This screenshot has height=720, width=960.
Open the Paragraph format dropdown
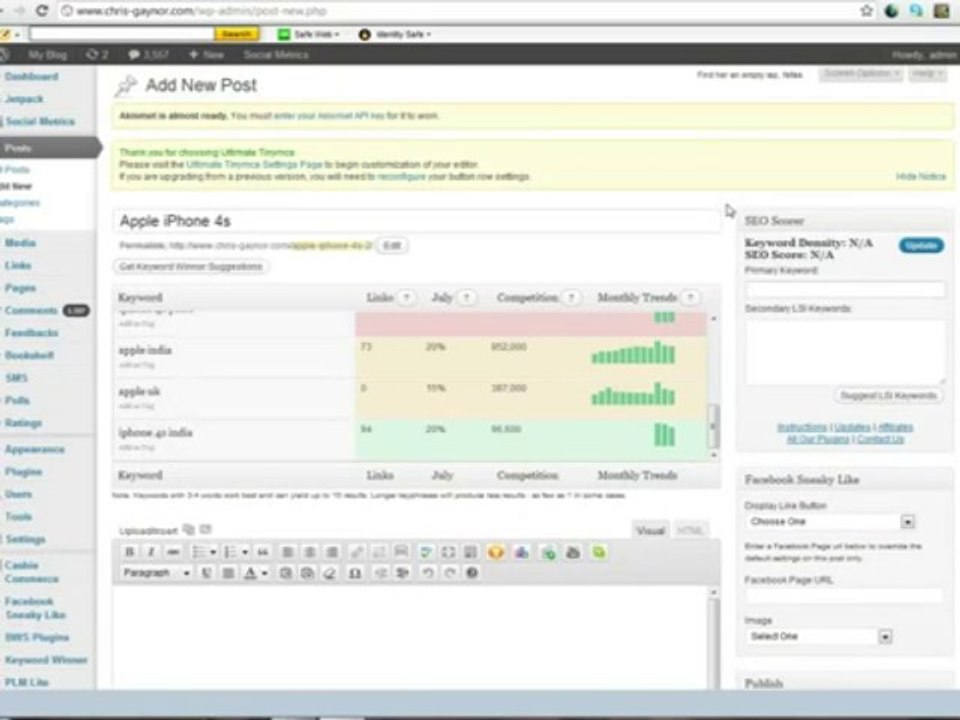156,573
